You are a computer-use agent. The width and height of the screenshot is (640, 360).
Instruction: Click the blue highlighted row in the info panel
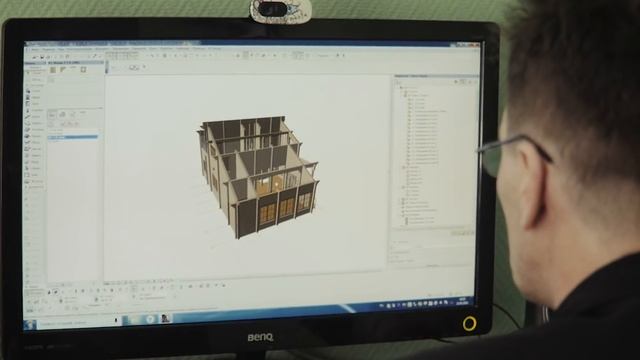click(73, 138)
